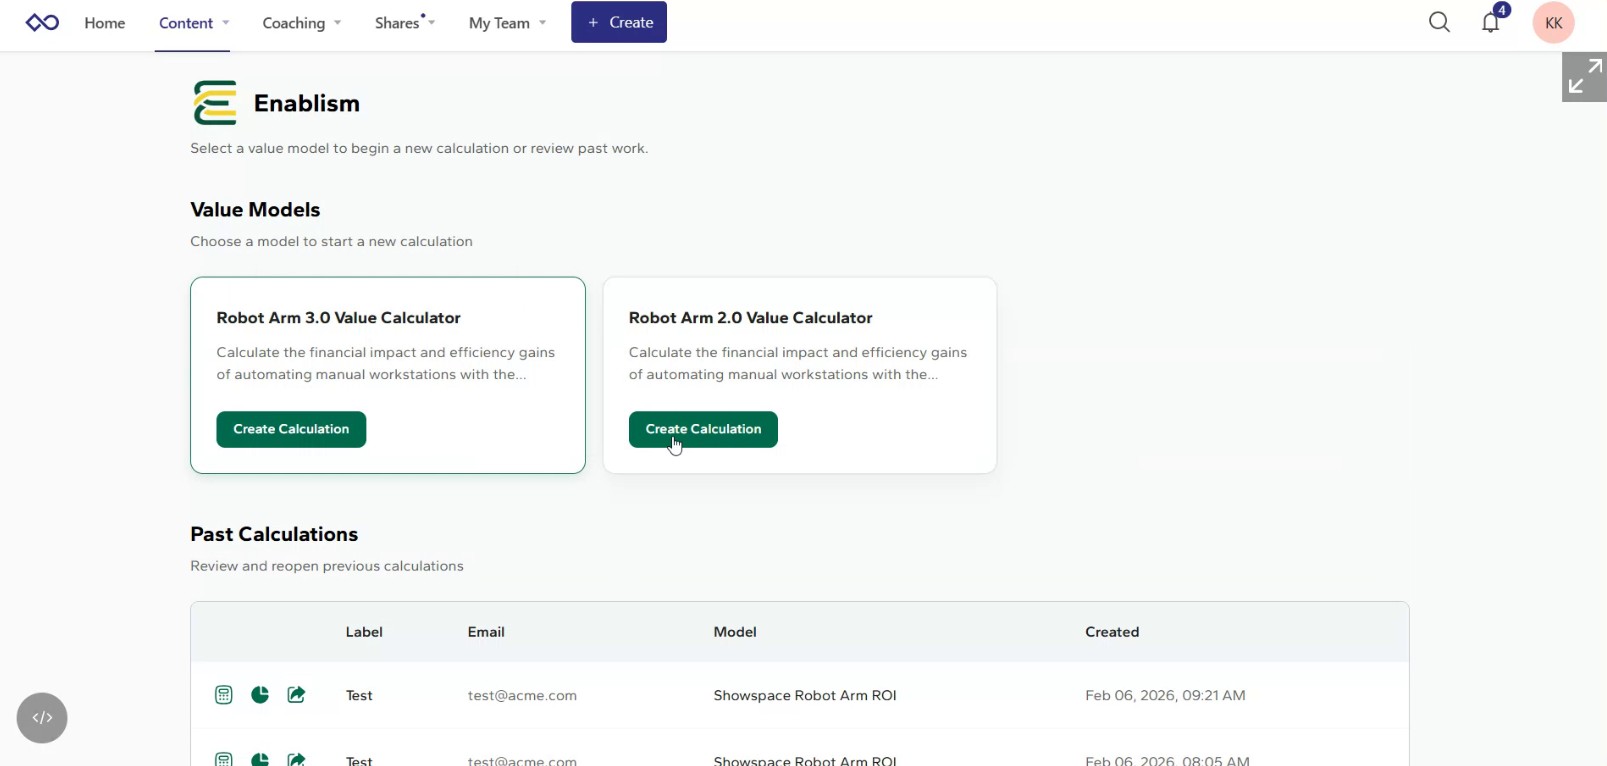The height and width of the screenshot is (766, 1607).
Task: Click the share icon for the first Test calculation
Action: click(296, 695)
